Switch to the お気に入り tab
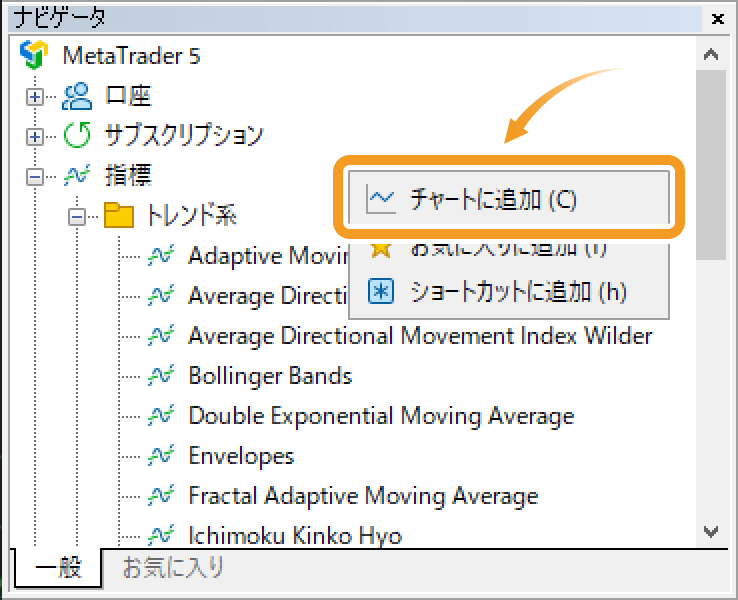 click(x=173, y=568)
